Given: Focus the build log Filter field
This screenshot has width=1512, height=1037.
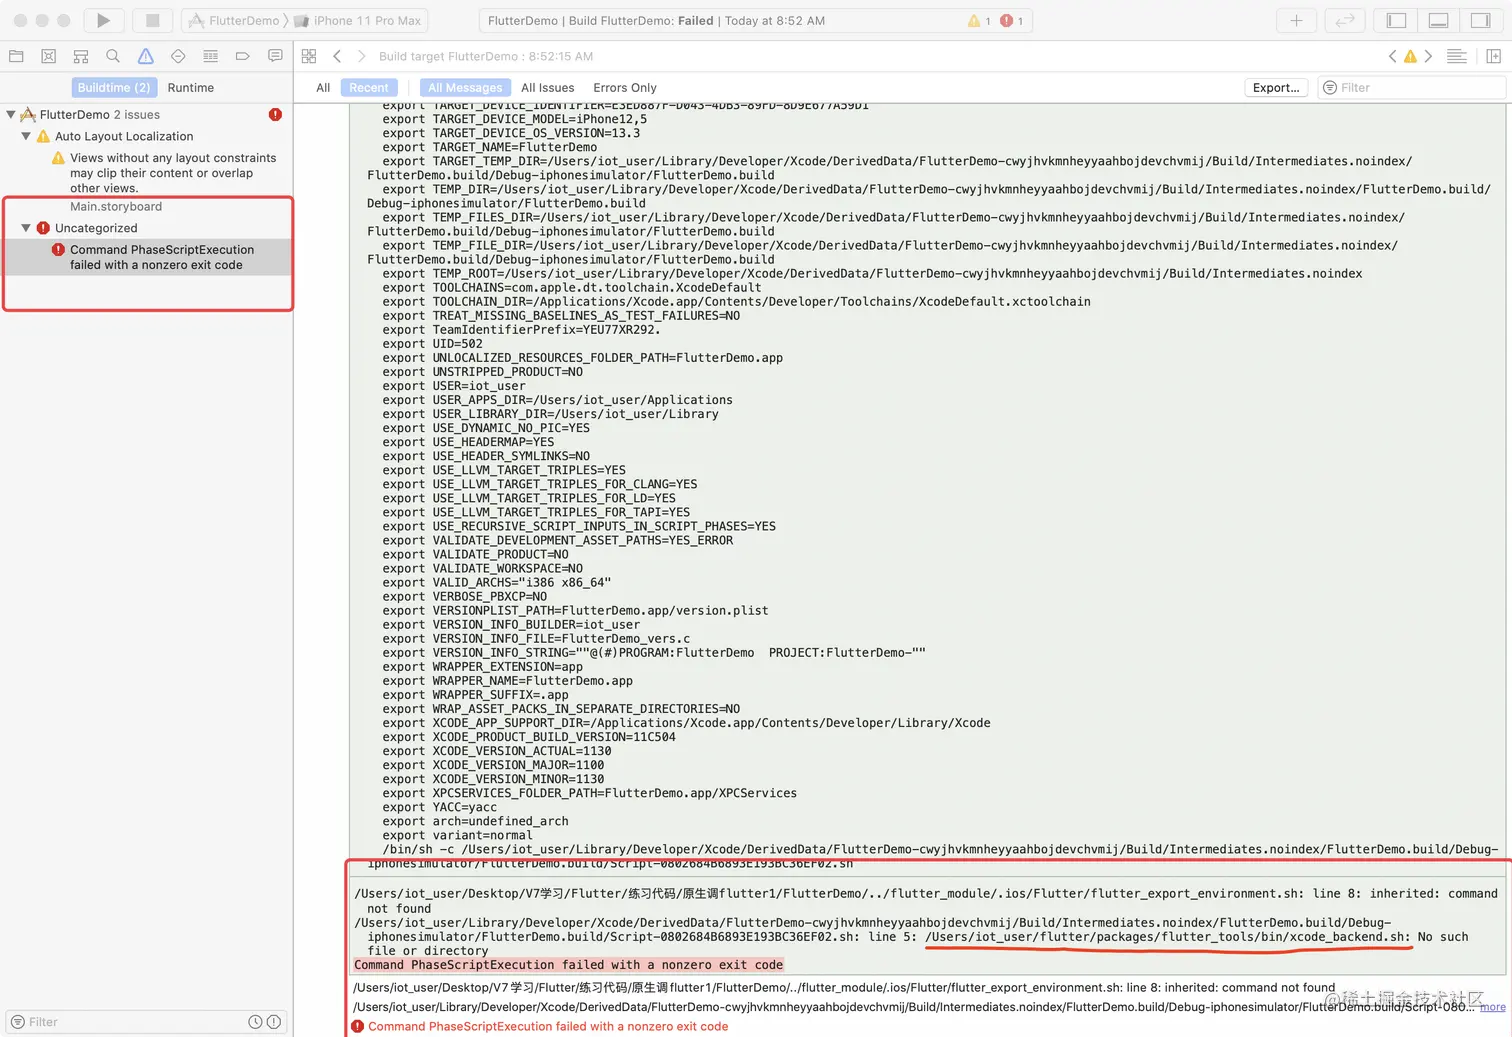Looking at the screenshot, I should pos(1412,87).
